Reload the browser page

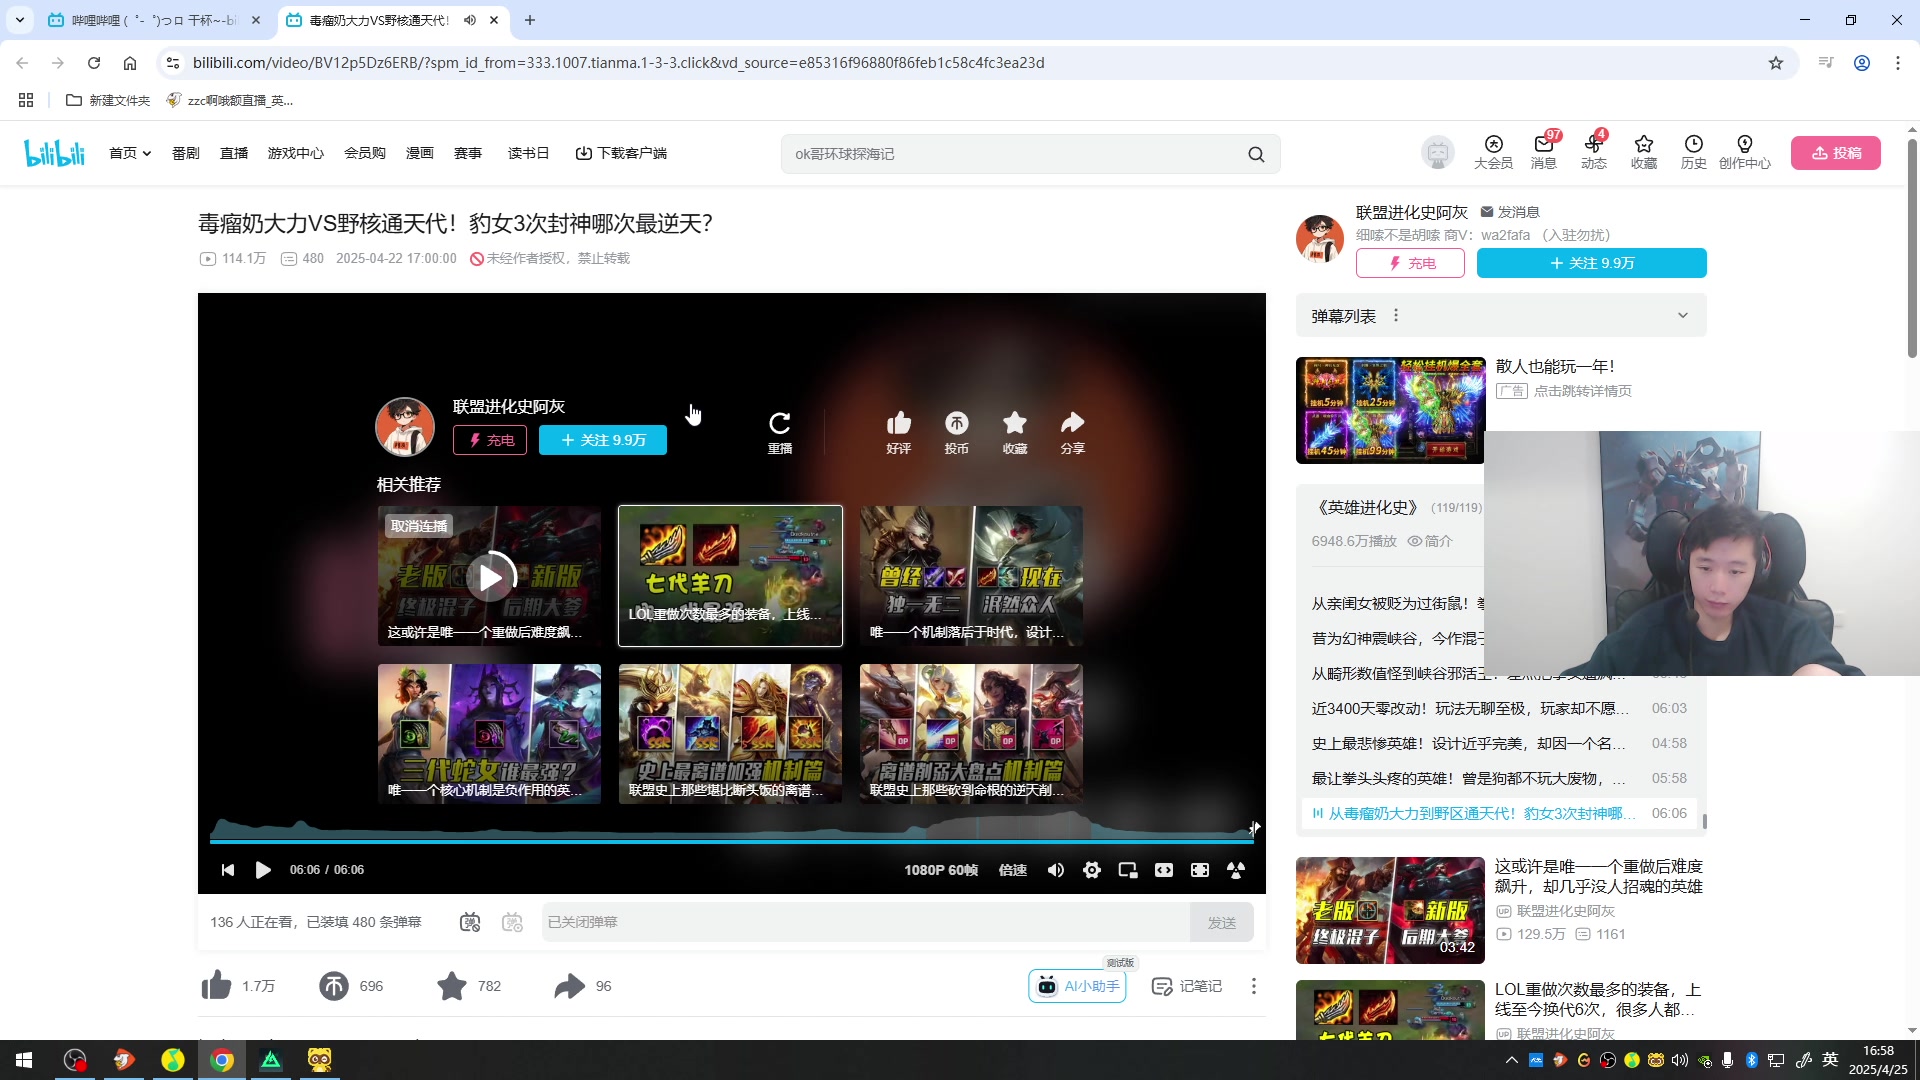pyautogui.click(x=94, y=63)
